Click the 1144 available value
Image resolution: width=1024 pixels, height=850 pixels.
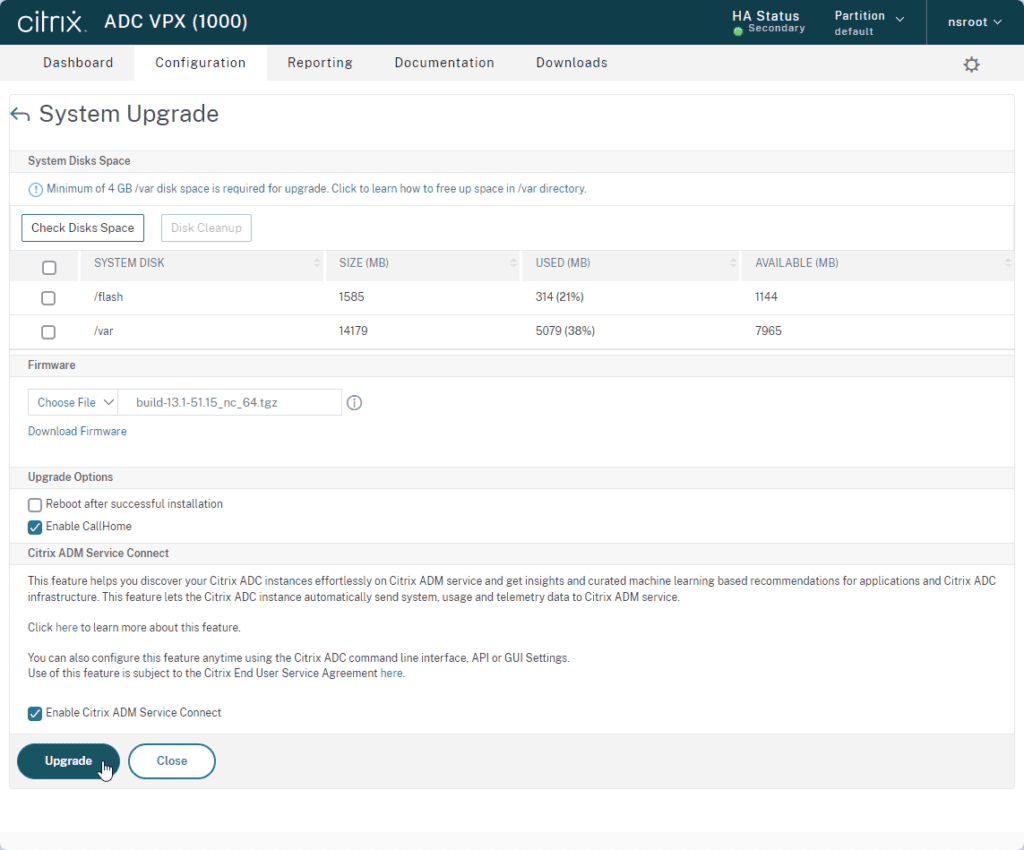tap(766, 297)
